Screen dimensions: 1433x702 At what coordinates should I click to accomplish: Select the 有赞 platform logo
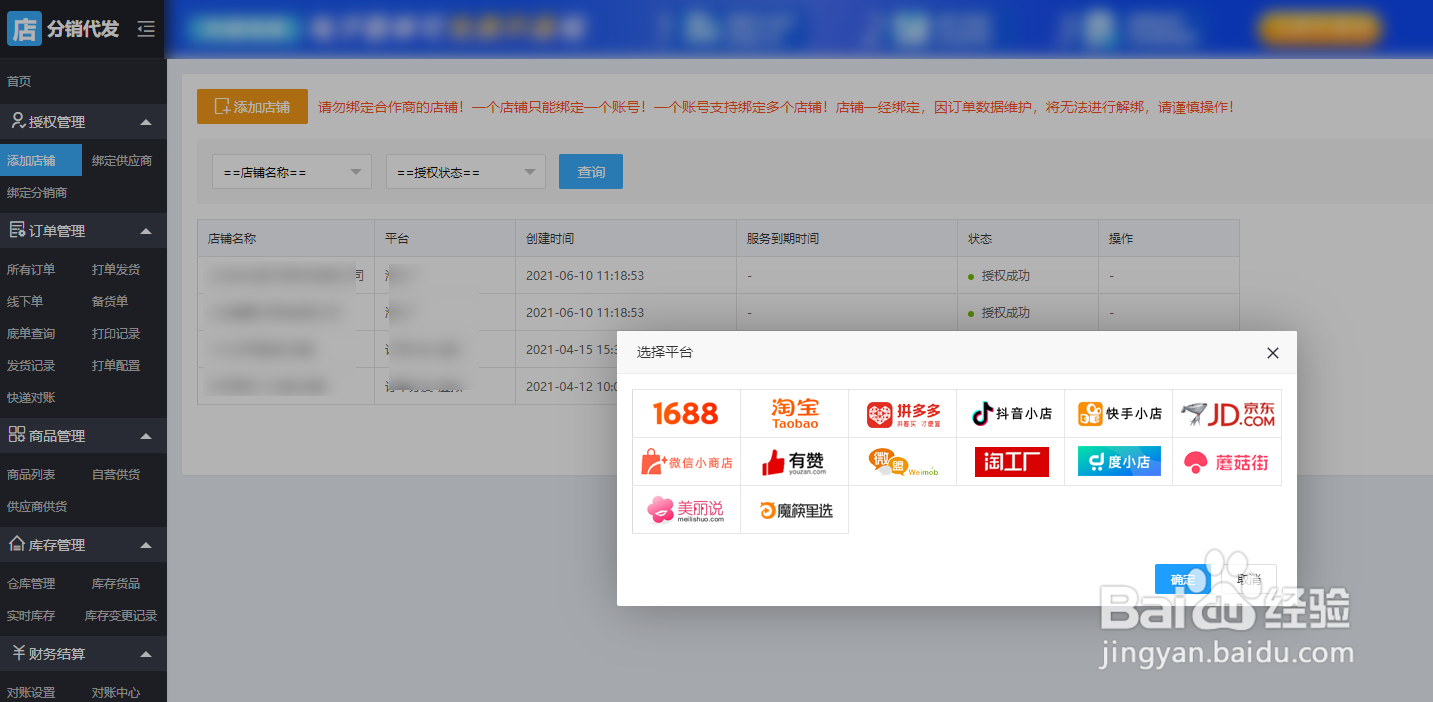794,461
